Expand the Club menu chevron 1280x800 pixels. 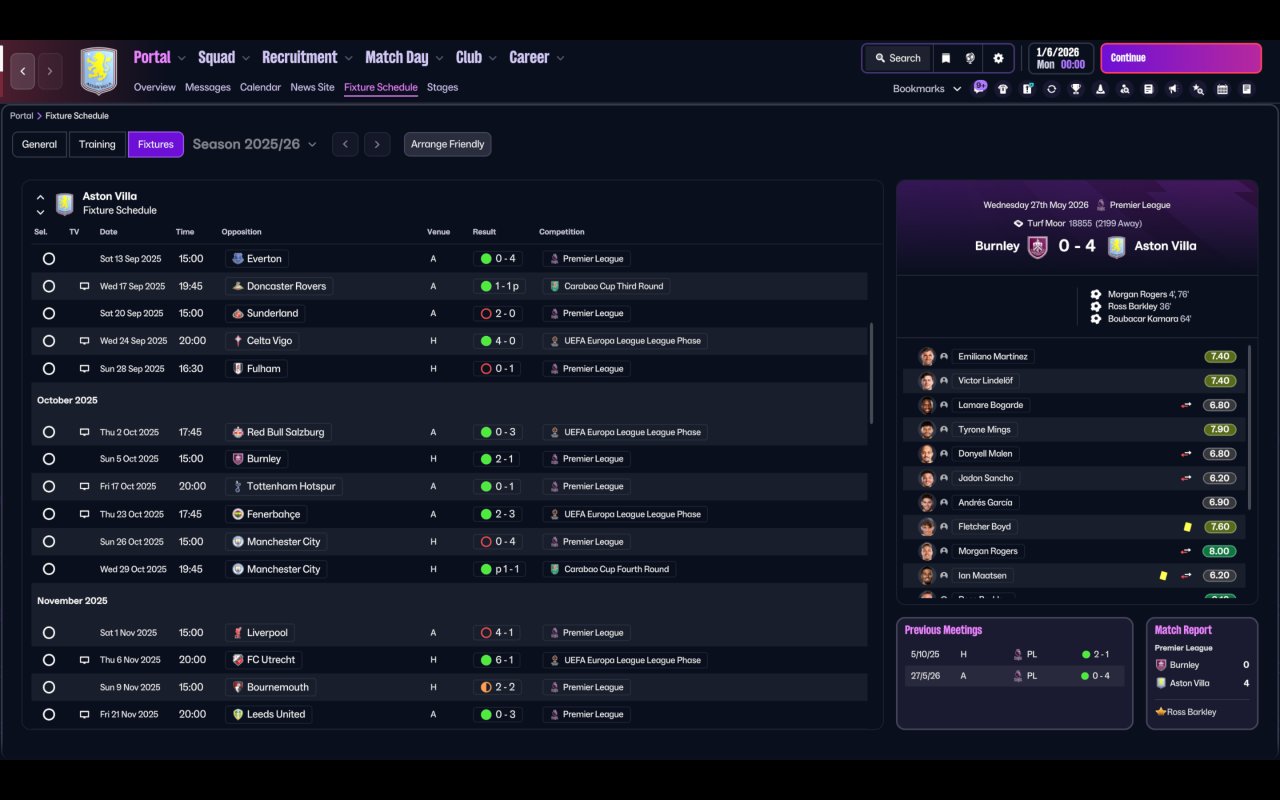click(x=493, y=58)
